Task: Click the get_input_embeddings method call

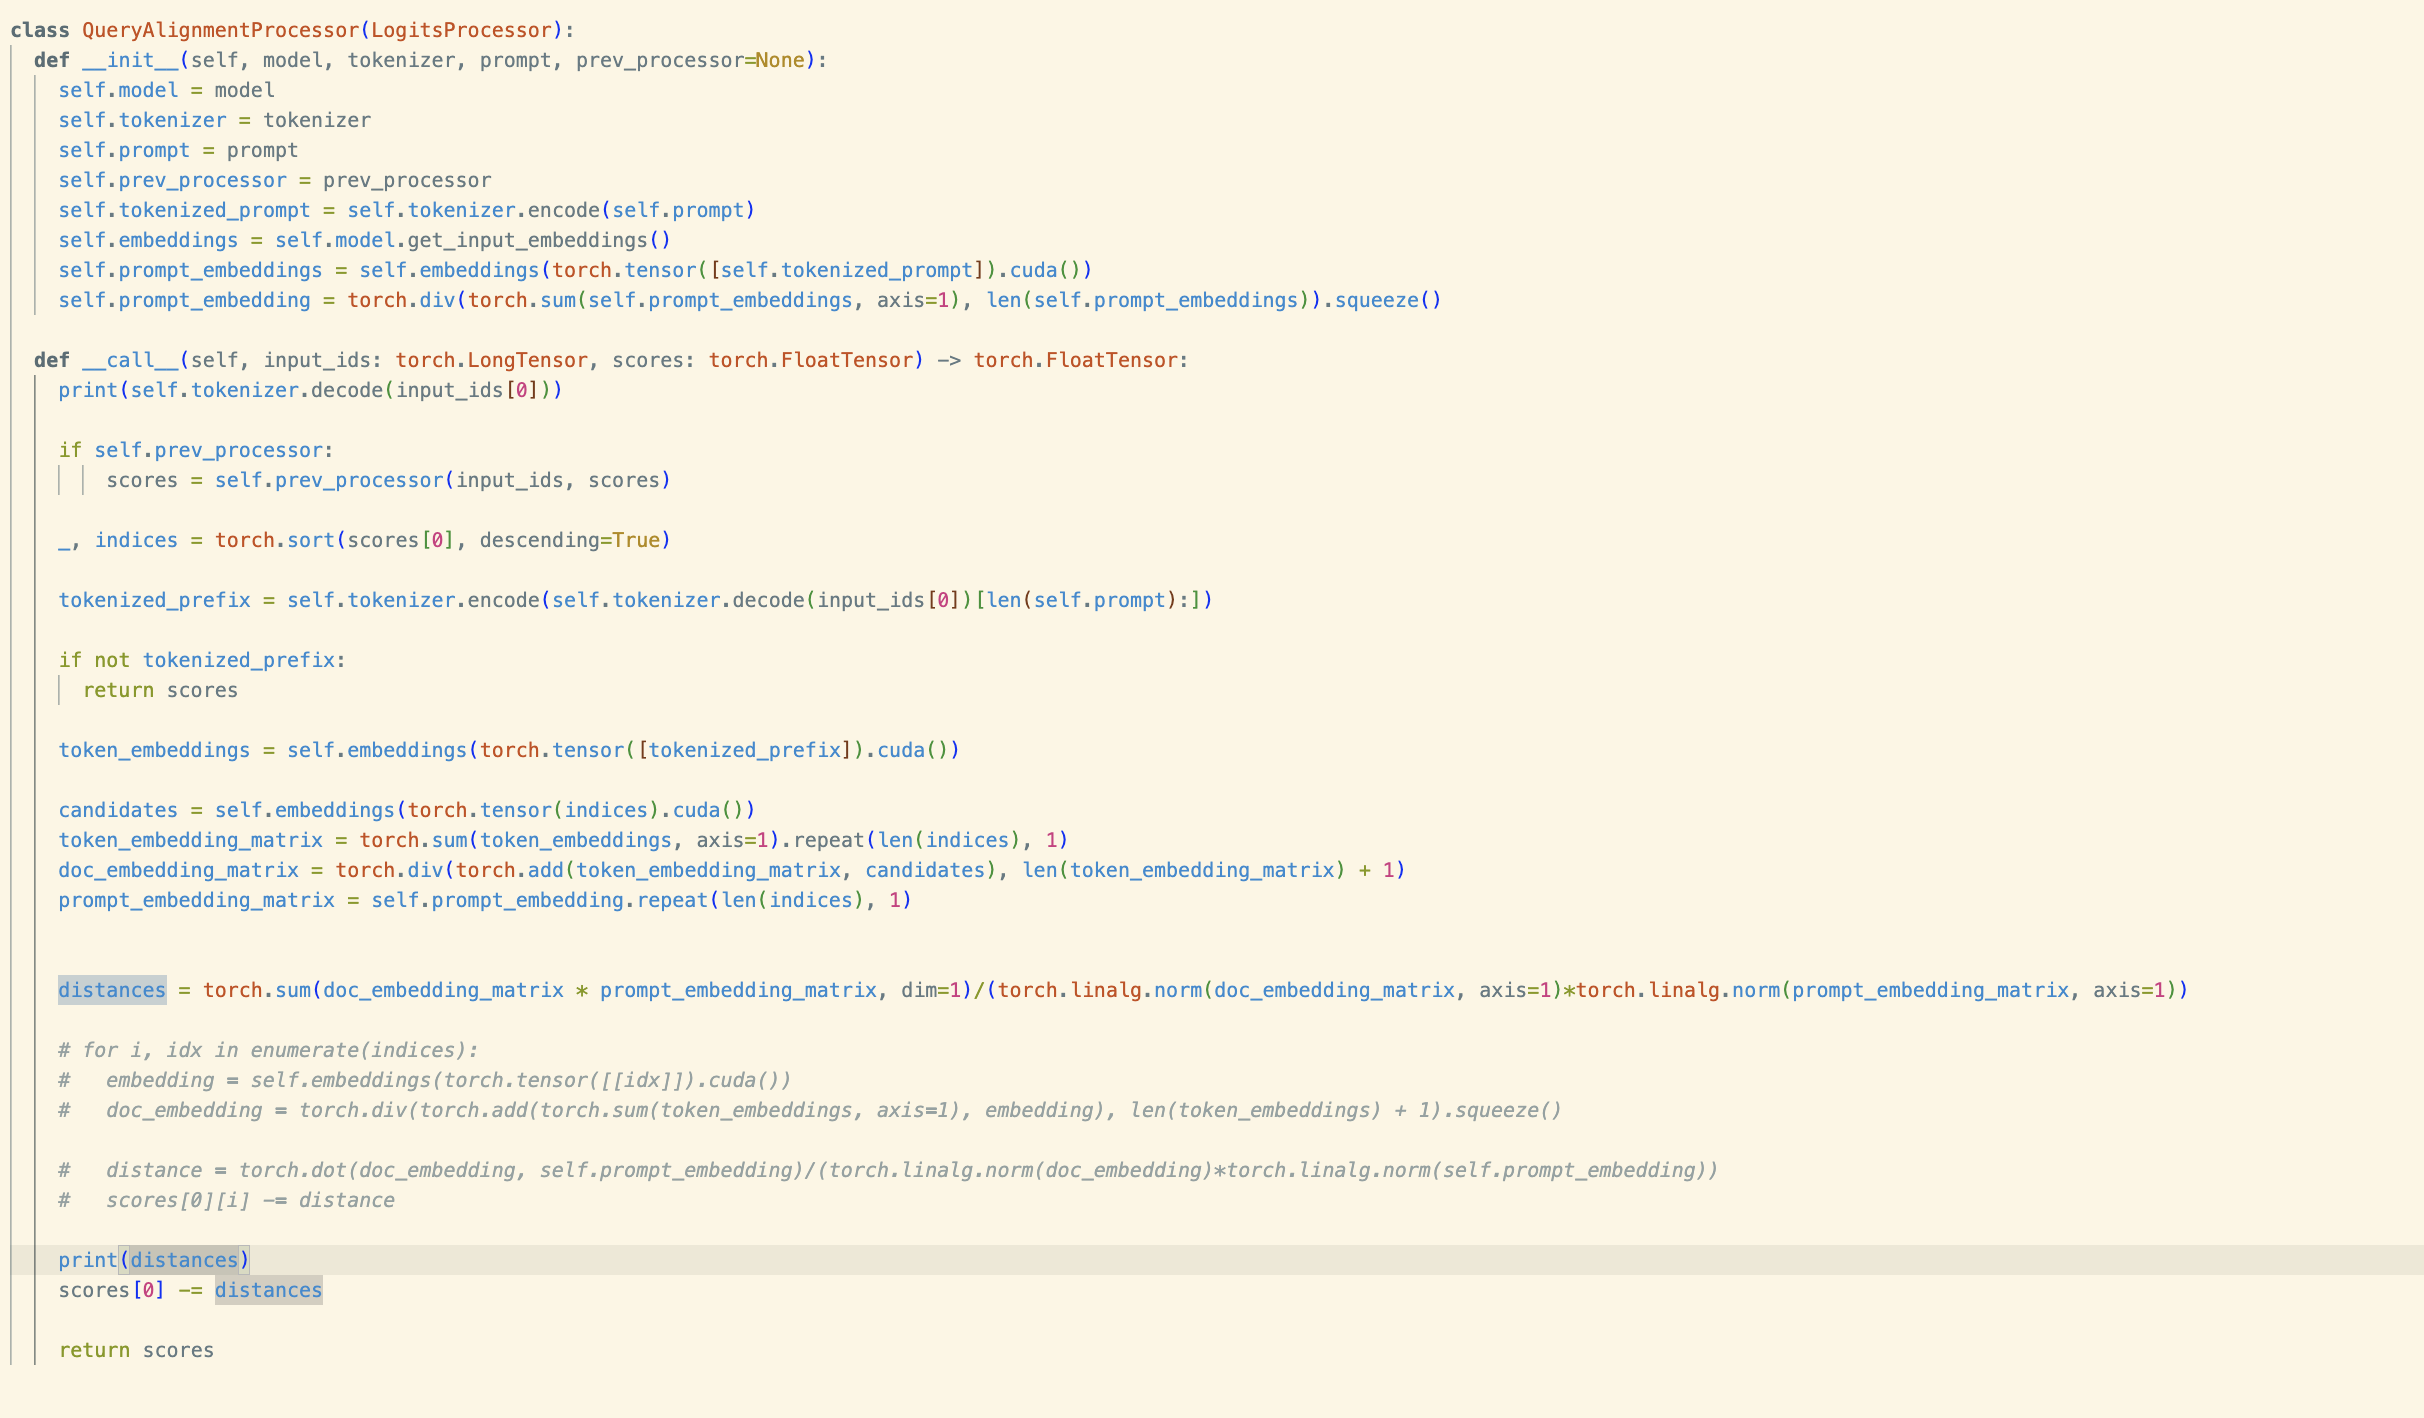Action: click(x=527, y=240)
